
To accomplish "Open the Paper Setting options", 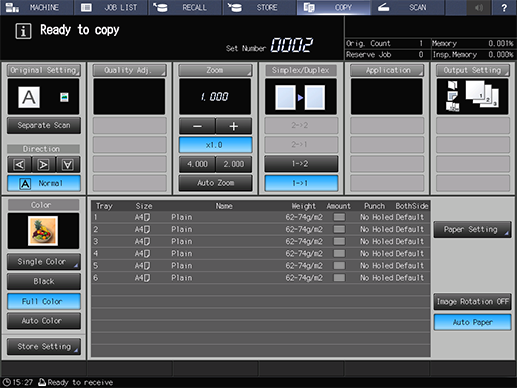I will 472,229.
